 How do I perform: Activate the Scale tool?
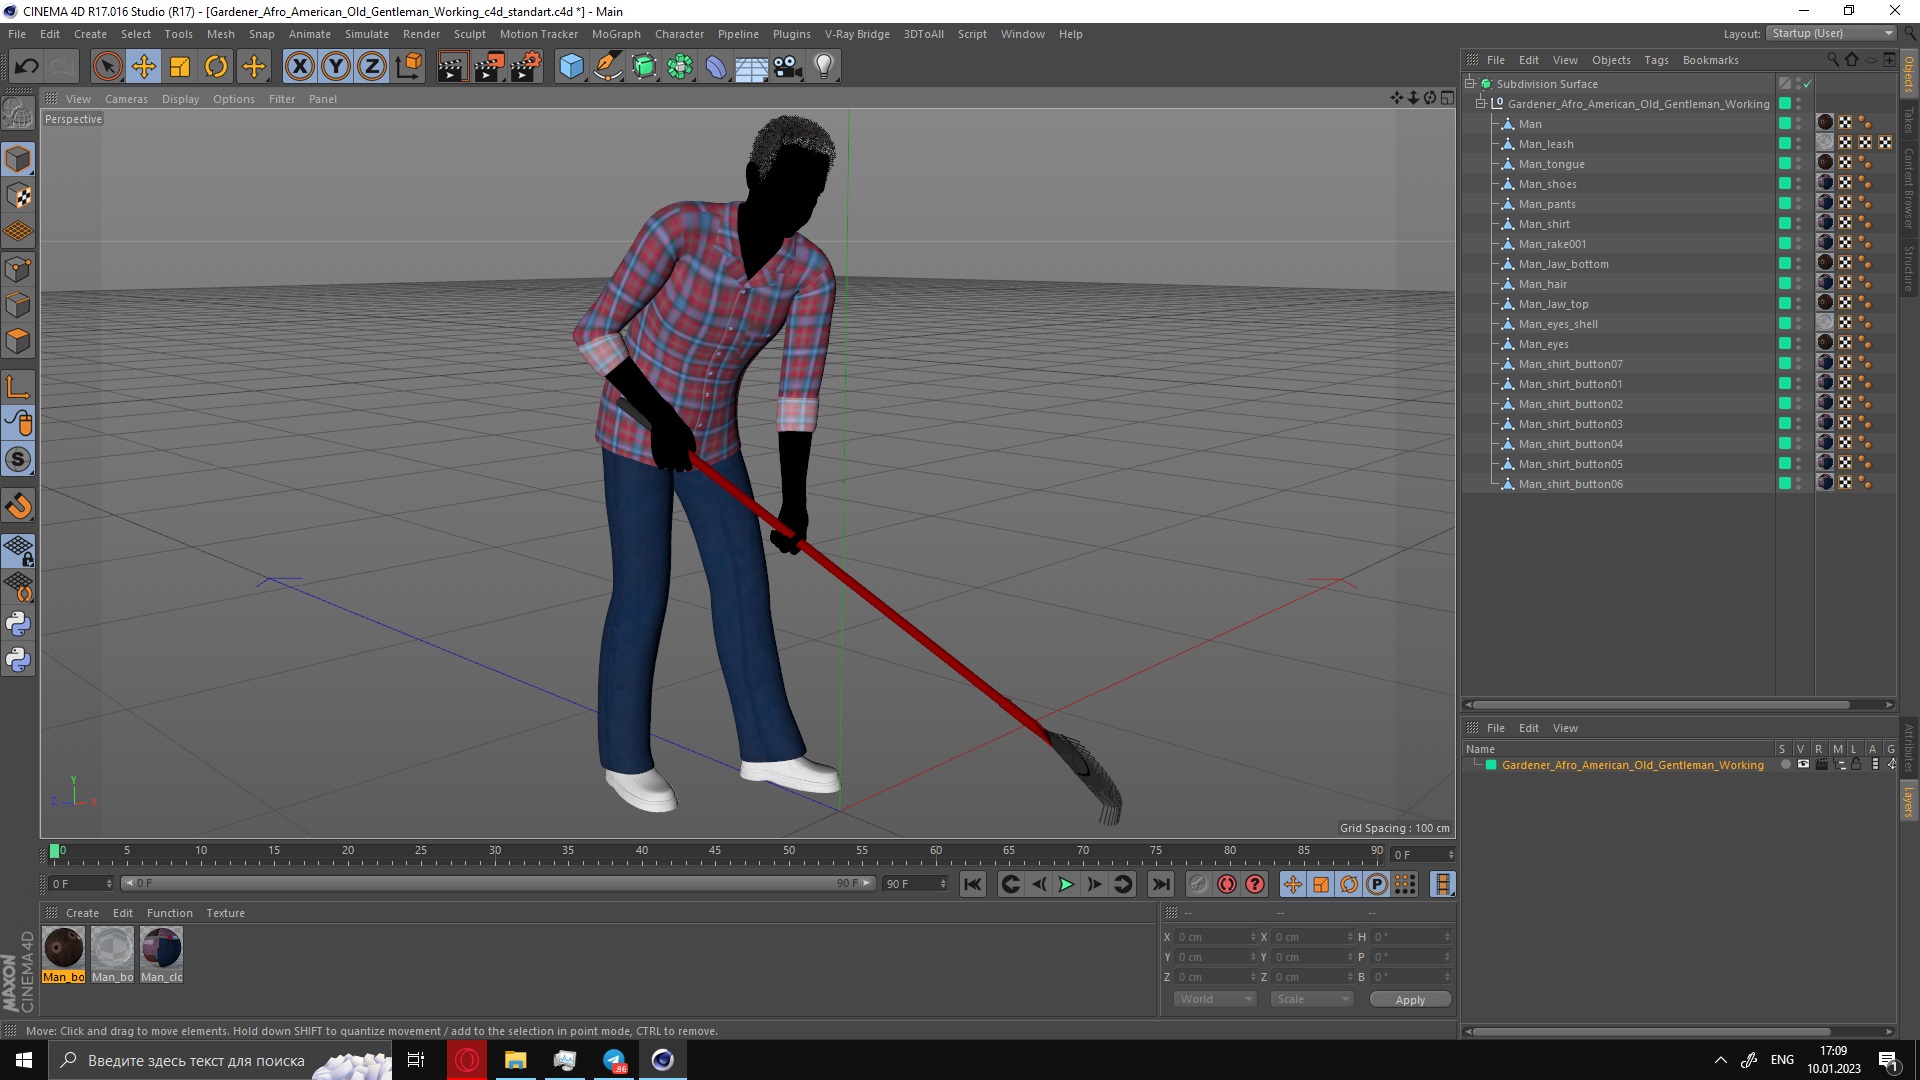[180, 67]
